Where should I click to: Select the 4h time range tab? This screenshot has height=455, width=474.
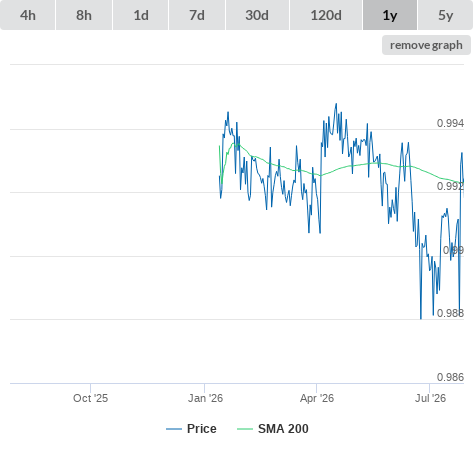[x=28, y=15]
